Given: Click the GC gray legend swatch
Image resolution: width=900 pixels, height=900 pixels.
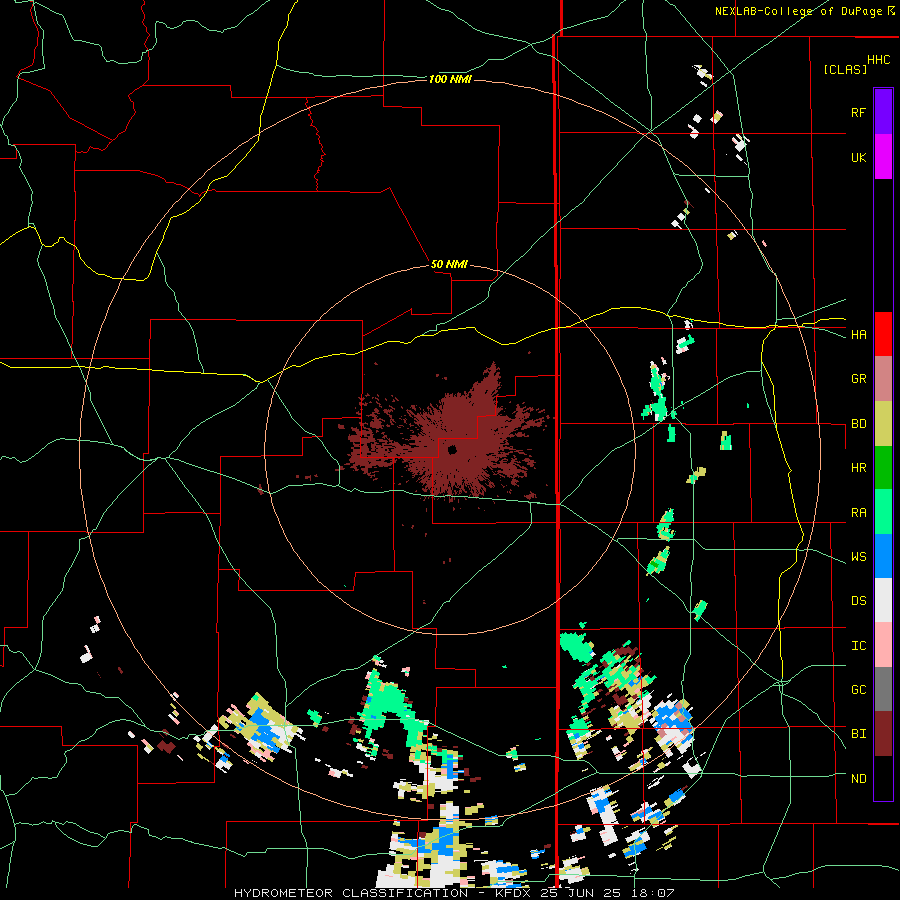Looking at the screenshot, I should click(x=883, y=689).
